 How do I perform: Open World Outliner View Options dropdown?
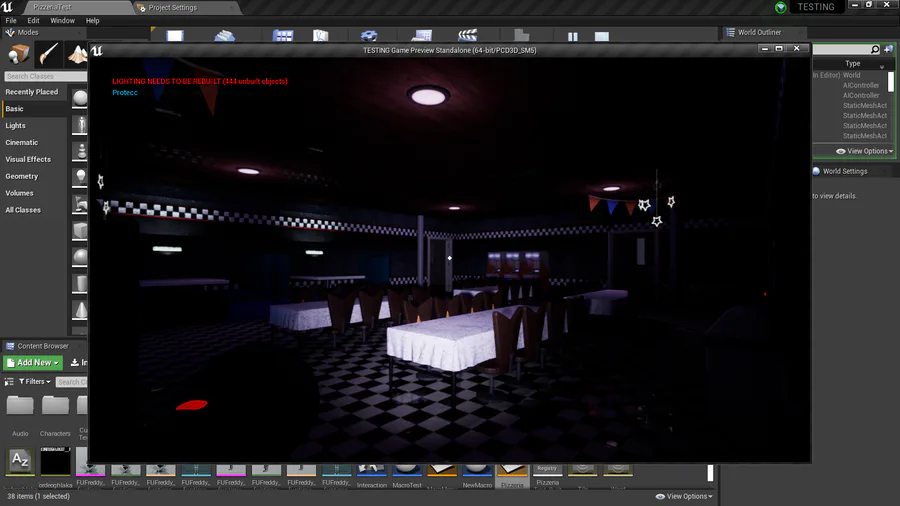[865, 151]
